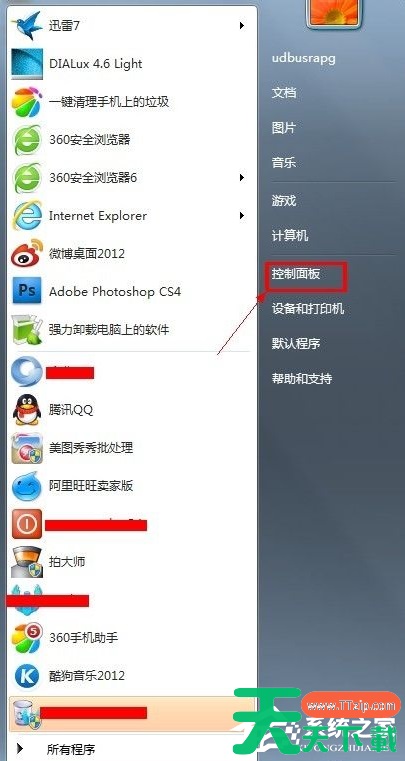Expand 360安全浏览器6 submenu arrow
The height and width of the screenshot is (761, 405).
coord(242,178)
